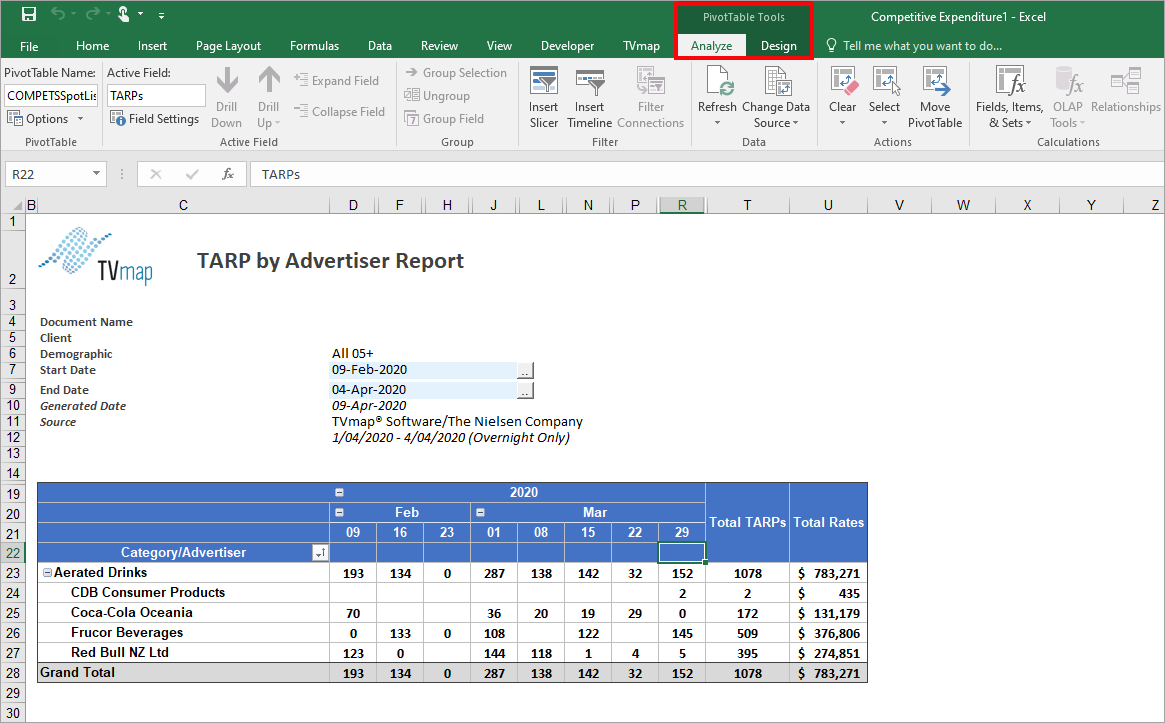Viewport: 1165px width, 723px height.
Task: Select the Select All corner triangle
Action: tap(19, 205)
